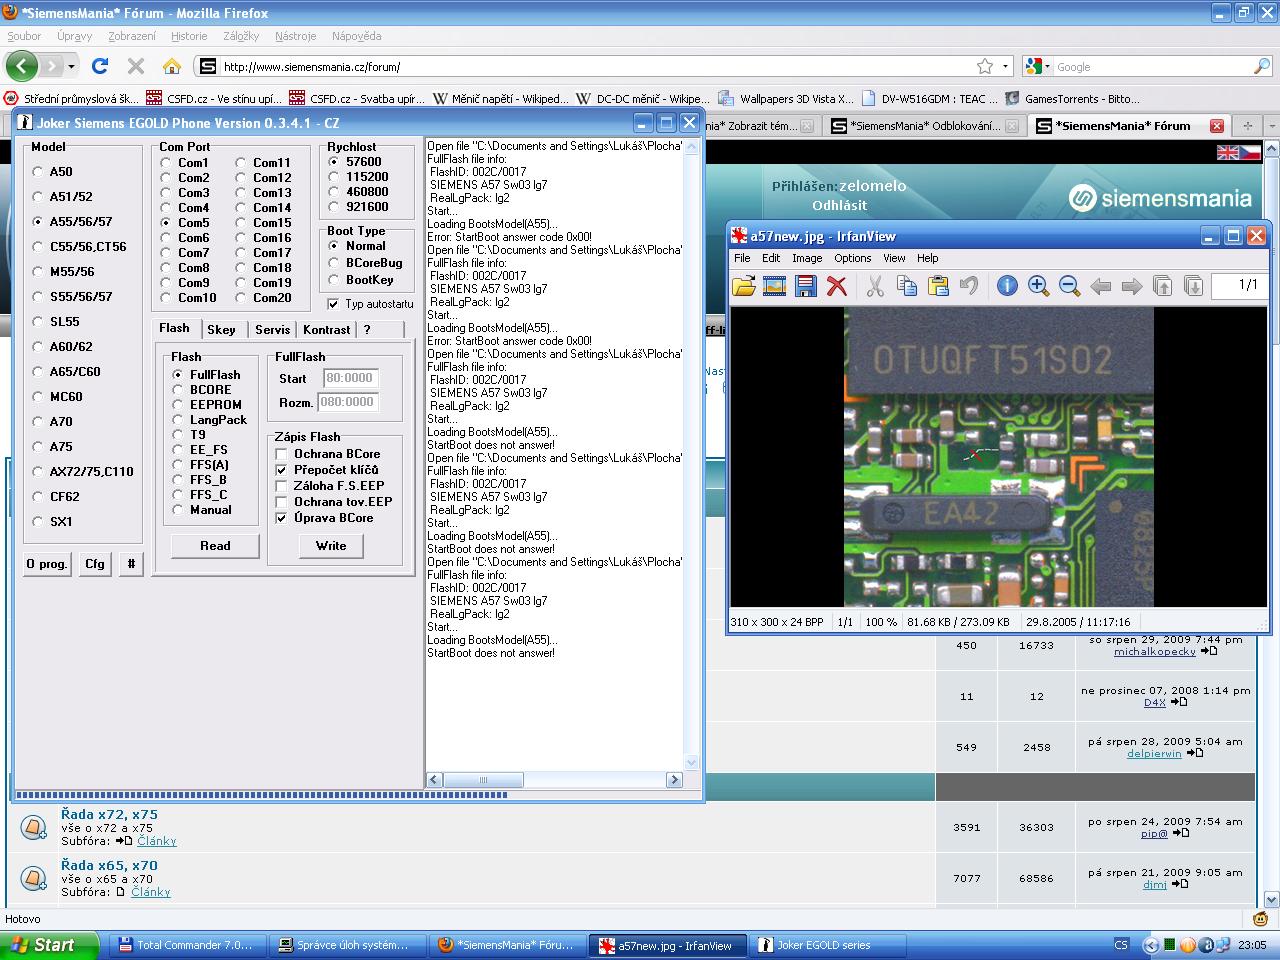This screenshot has width=1280, height=960.
Task: Go to Firefox Home page icon
Action: (x=172, y=66)
